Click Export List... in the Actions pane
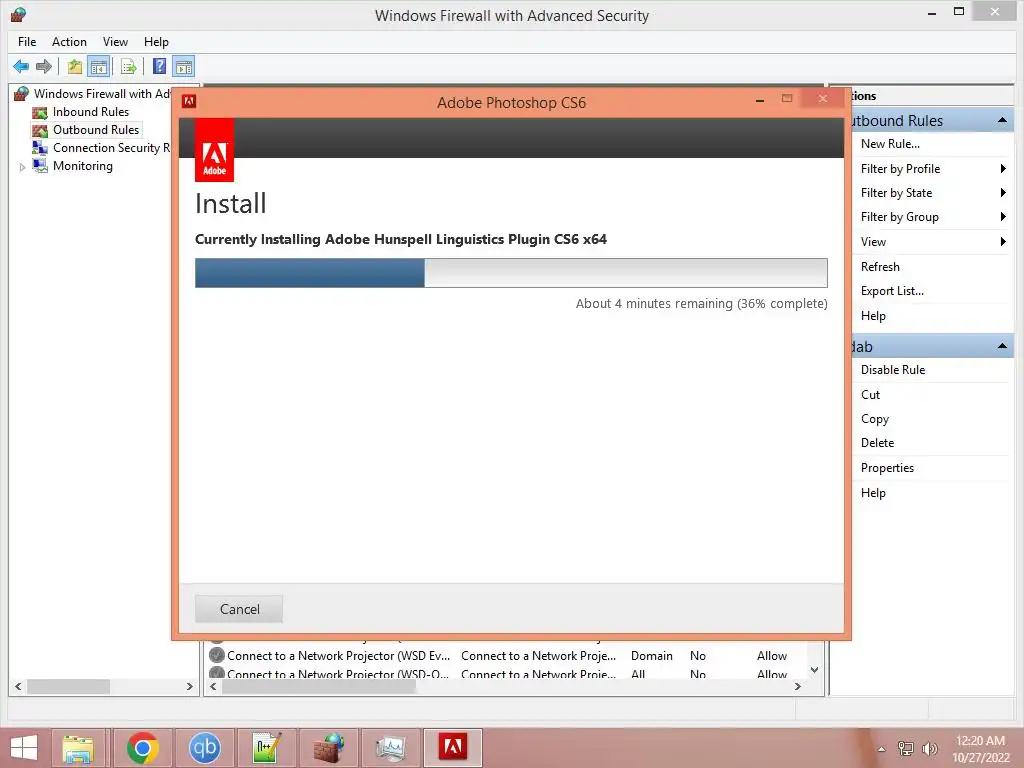Viewport: 1024px width, 768px height. tap(892, 291)
